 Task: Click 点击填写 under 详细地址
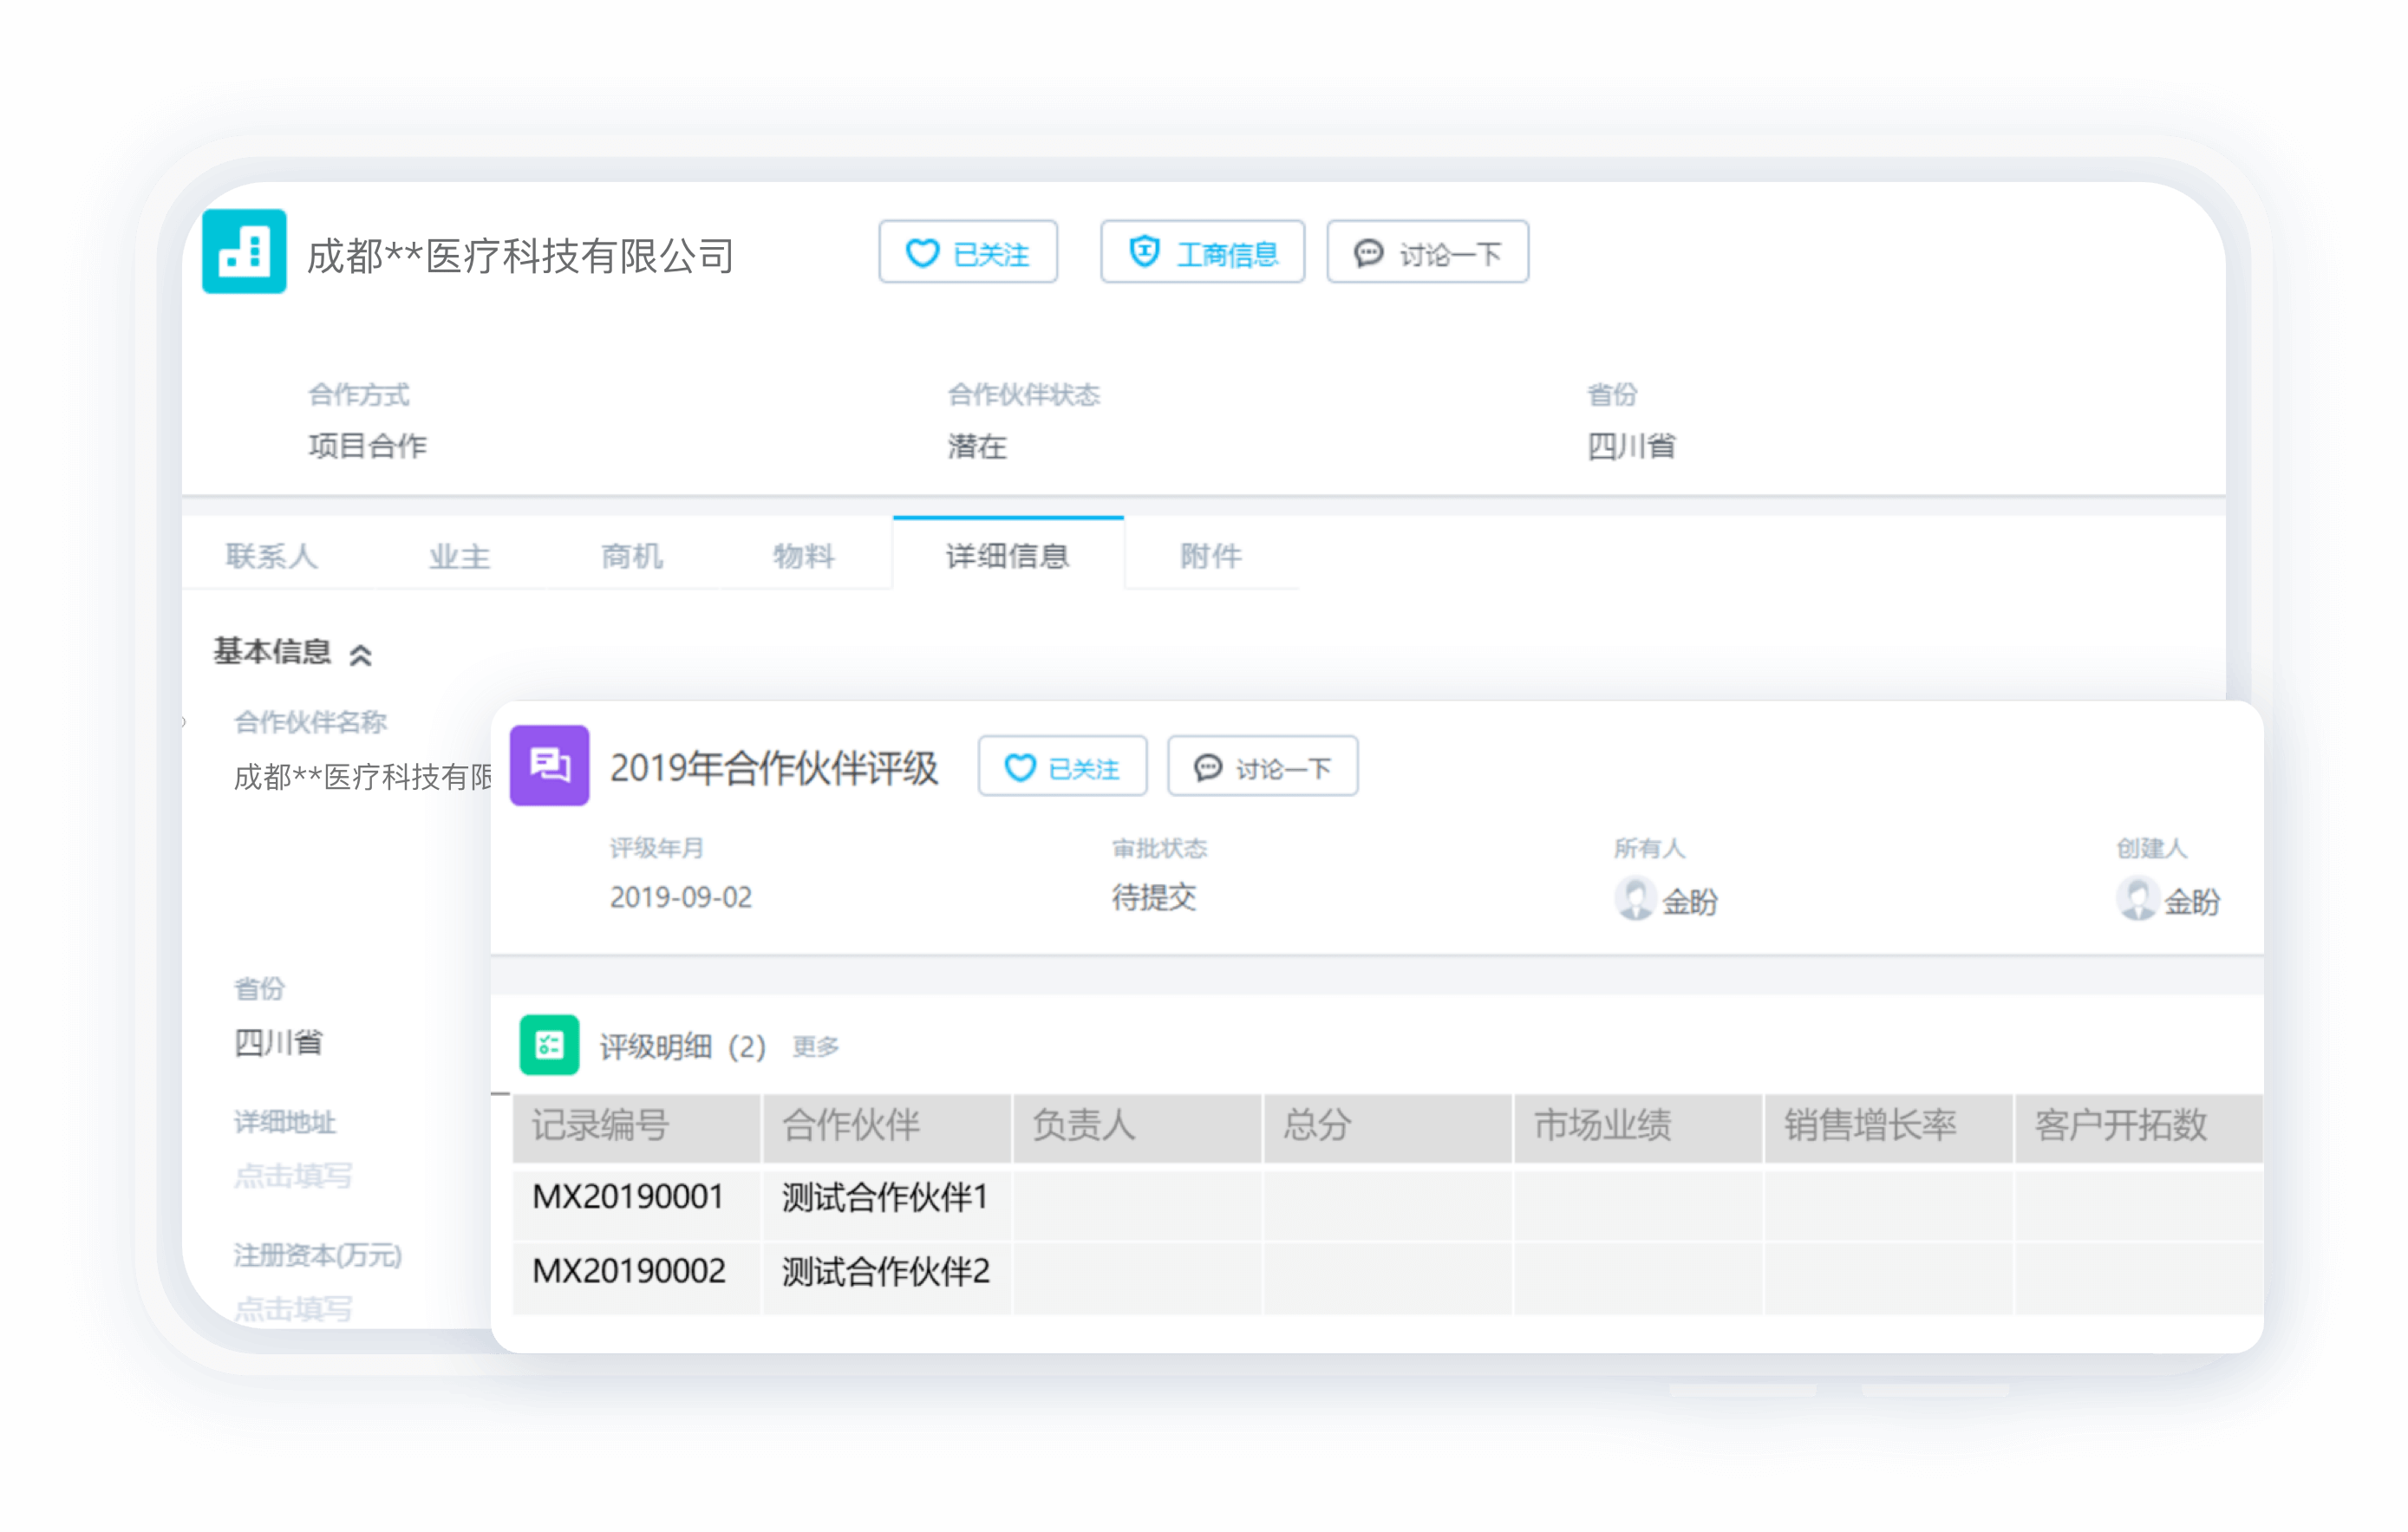tap(293, 1175)
